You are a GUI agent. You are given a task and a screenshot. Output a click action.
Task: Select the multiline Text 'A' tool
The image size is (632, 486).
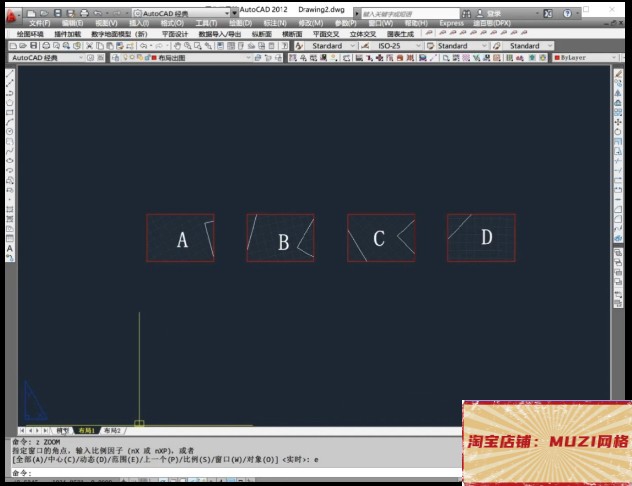[10, 249]
